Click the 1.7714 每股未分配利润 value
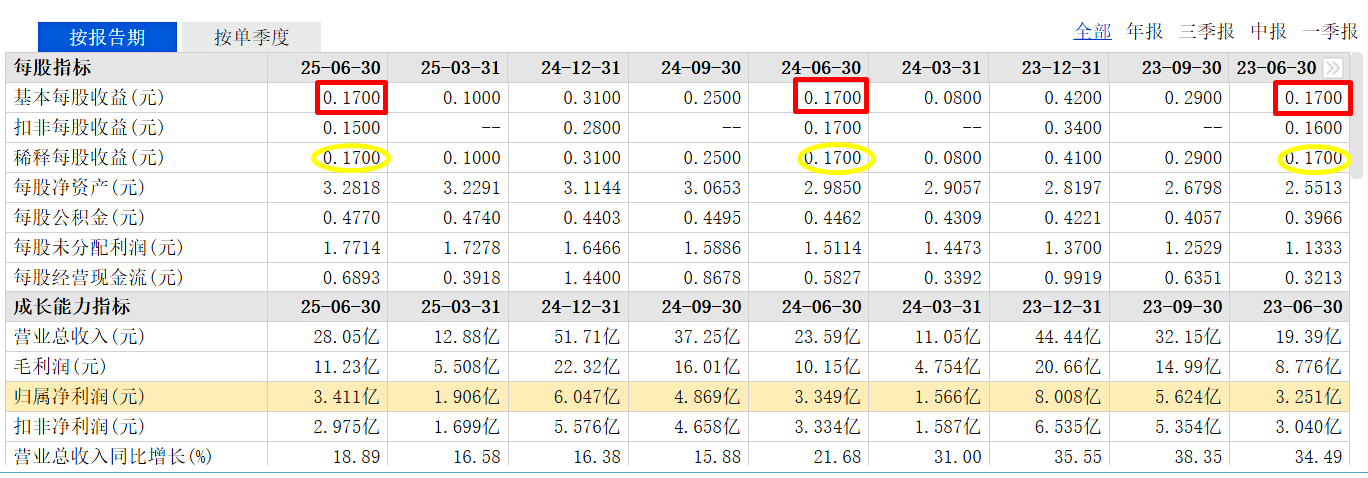Viewport: 1368px width, 478px height. (x=352, y=247)
